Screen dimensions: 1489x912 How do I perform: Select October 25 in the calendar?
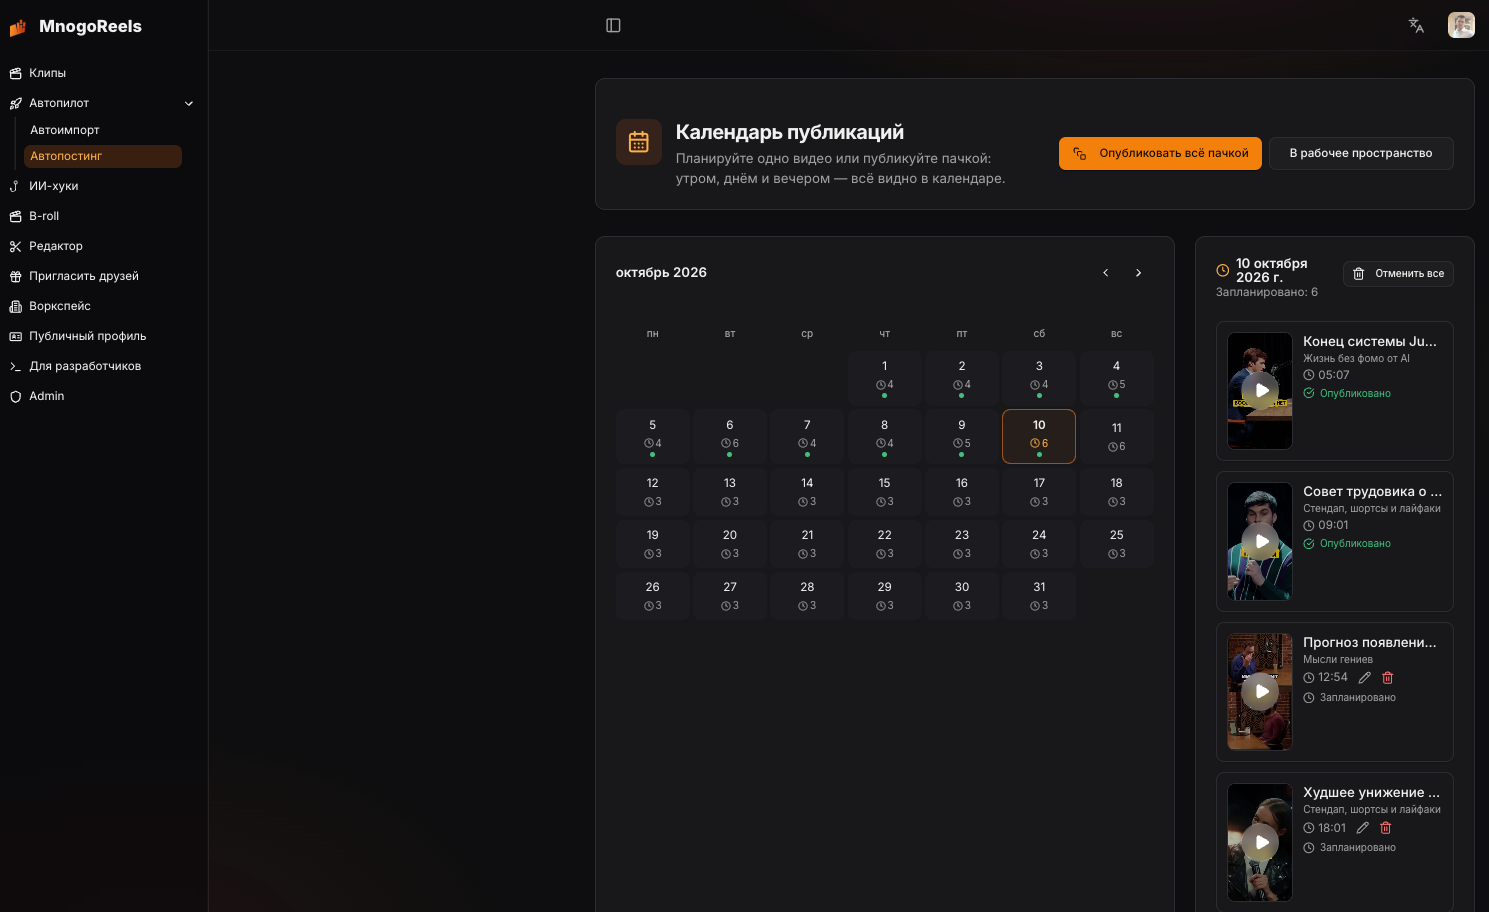click(x=1116, y=544)
